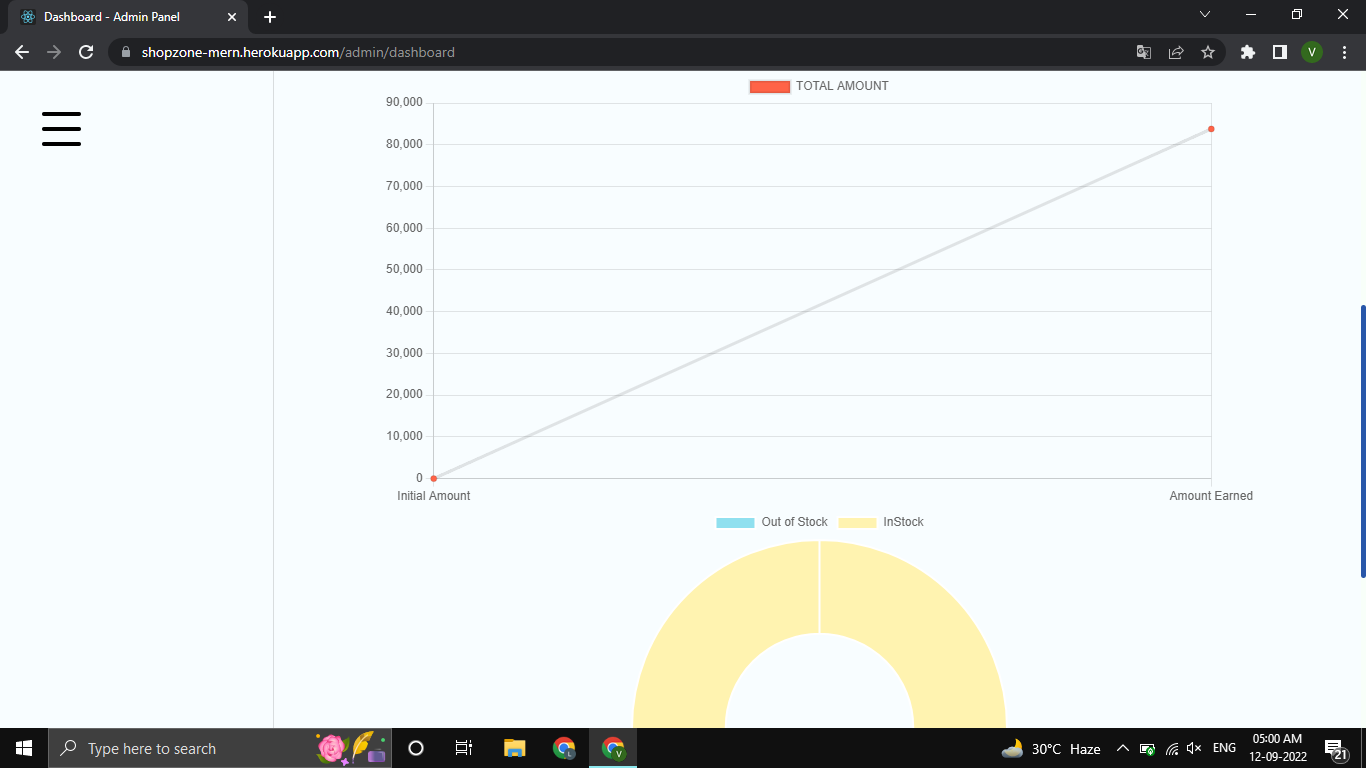Open the hamburger menu in the sidebar
This screenshot has height=768, width=1366.
[61, 129]
